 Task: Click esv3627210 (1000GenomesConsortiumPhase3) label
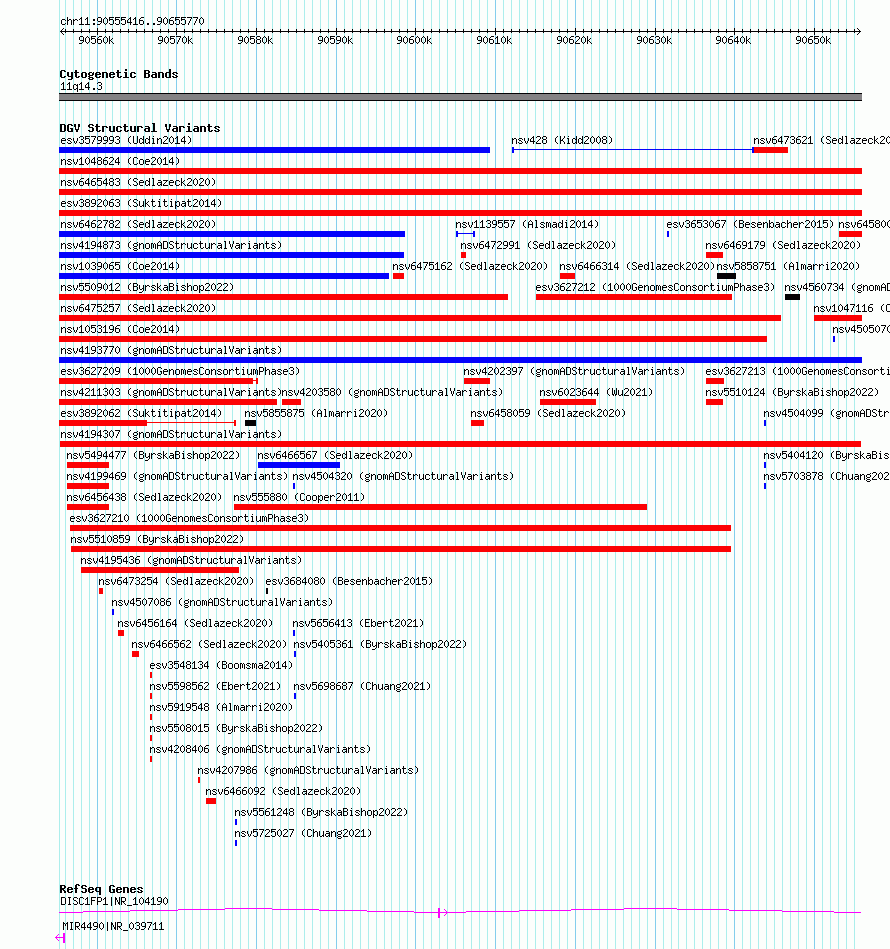point(189,519)
